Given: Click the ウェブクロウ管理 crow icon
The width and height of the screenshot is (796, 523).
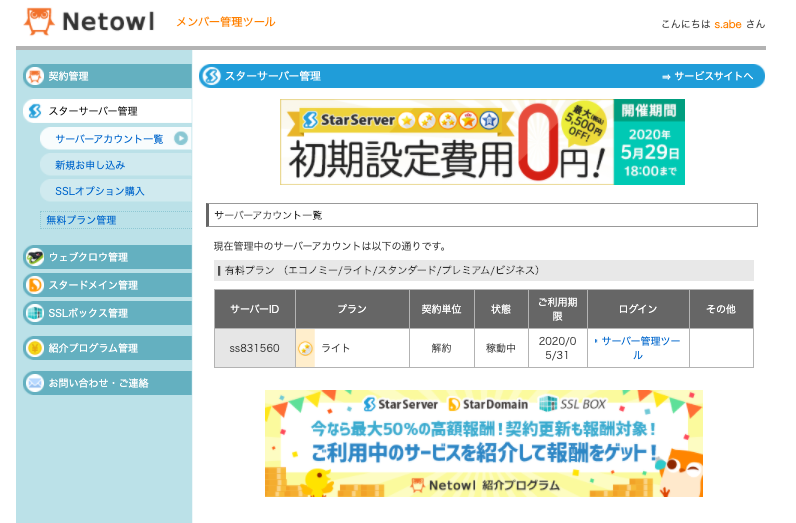Looking at the screenshot, I should pyautogui.click(x=34, y=257).
